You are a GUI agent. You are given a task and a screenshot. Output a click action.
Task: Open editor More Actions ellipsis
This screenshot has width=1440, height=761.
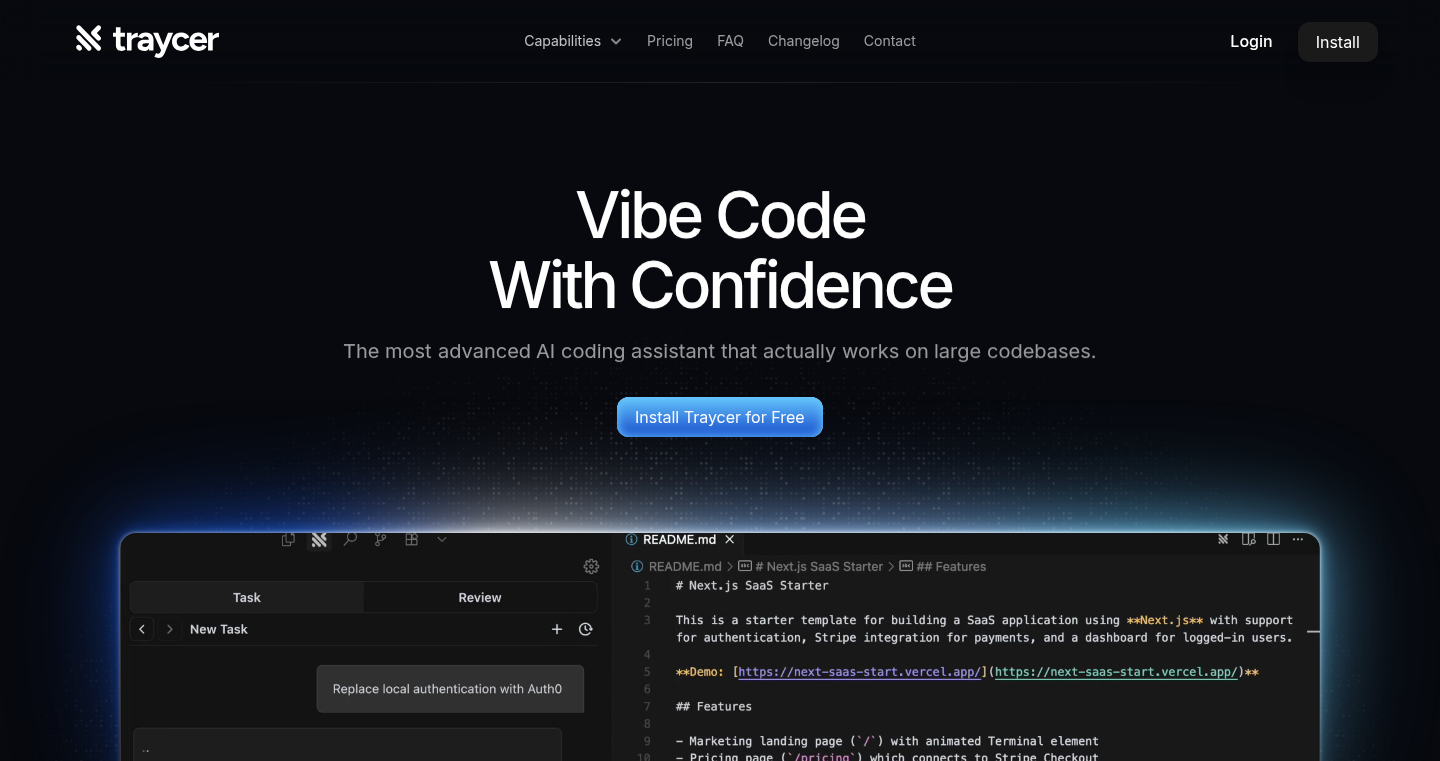[x=1298, y=539]
